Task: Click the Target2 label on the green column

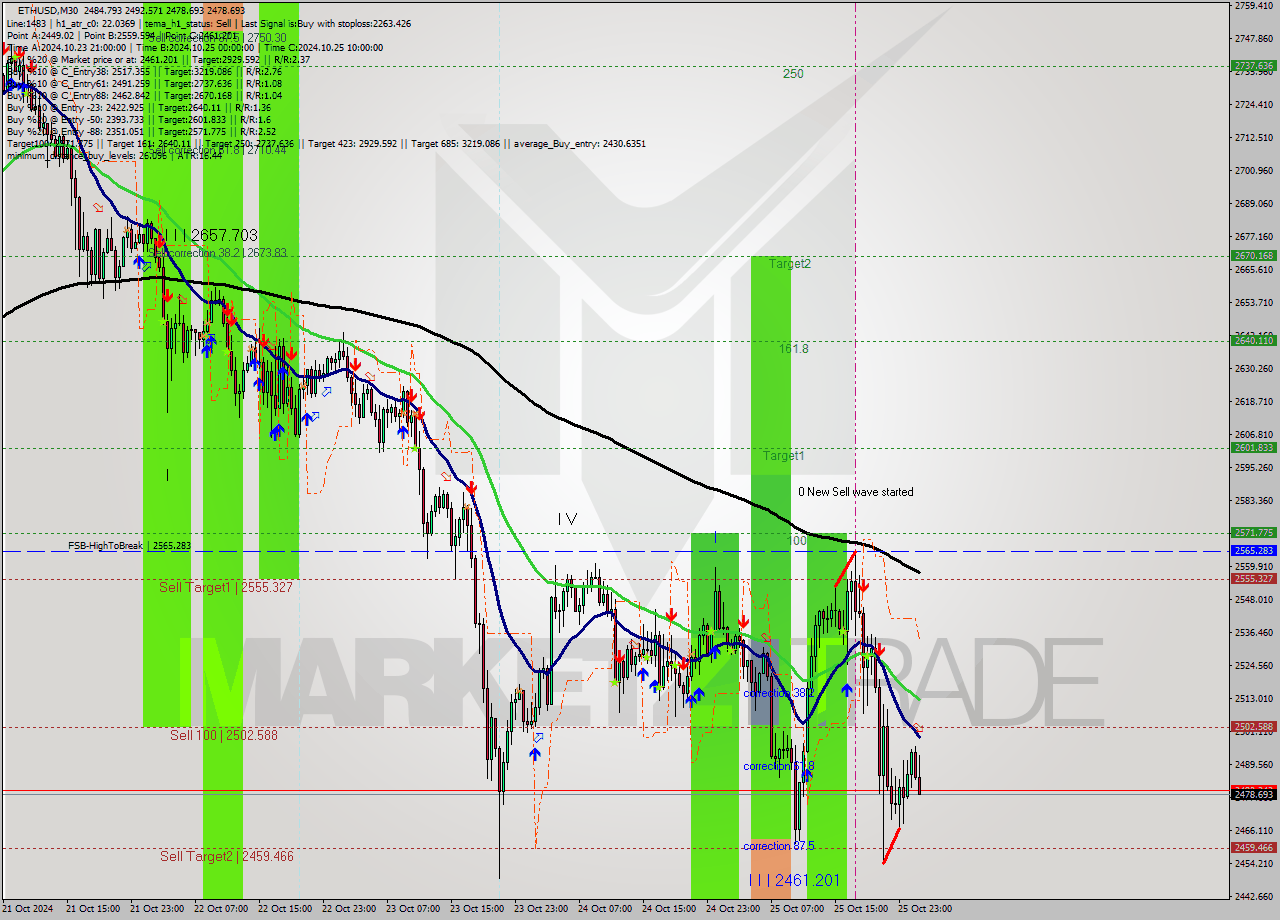Action: tap(790, 264)
